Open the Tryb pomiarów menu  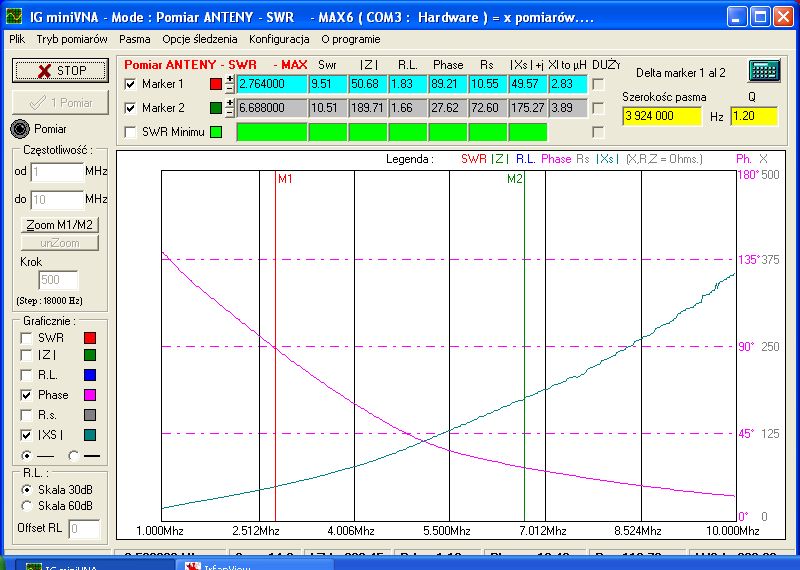(72, 39)
